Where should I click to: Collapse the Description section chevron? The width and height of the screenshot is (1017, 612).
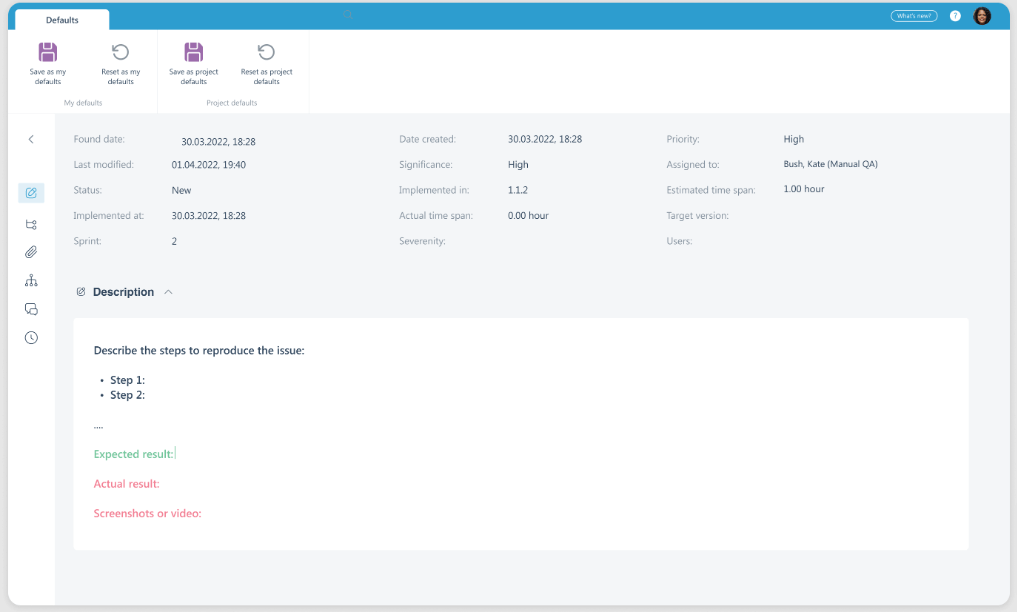[168, 292]
